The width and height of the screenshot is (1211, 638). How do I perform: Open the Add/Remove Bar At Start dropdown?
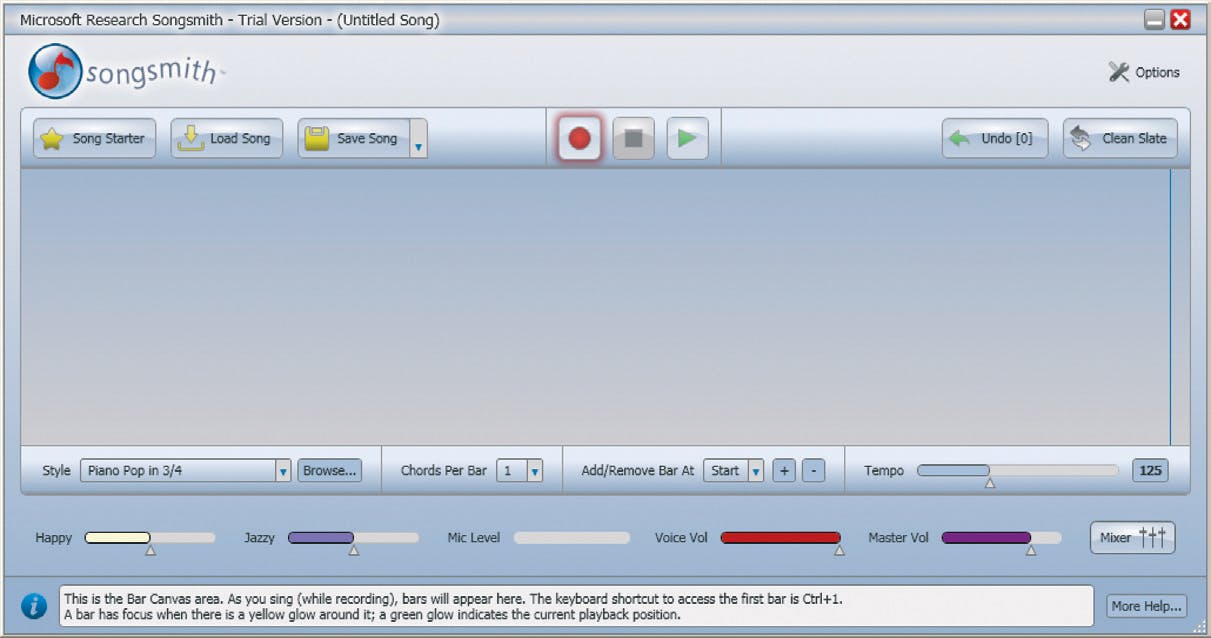733,470
